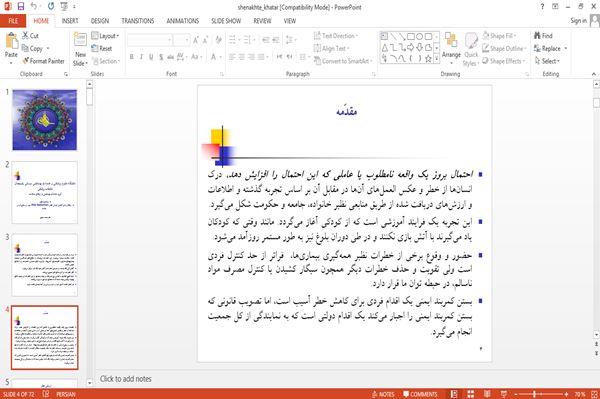Clear all formatting with eraser icon
This screenshot has height=399, width=600.
pyautogui.click(x=218, y=40)
